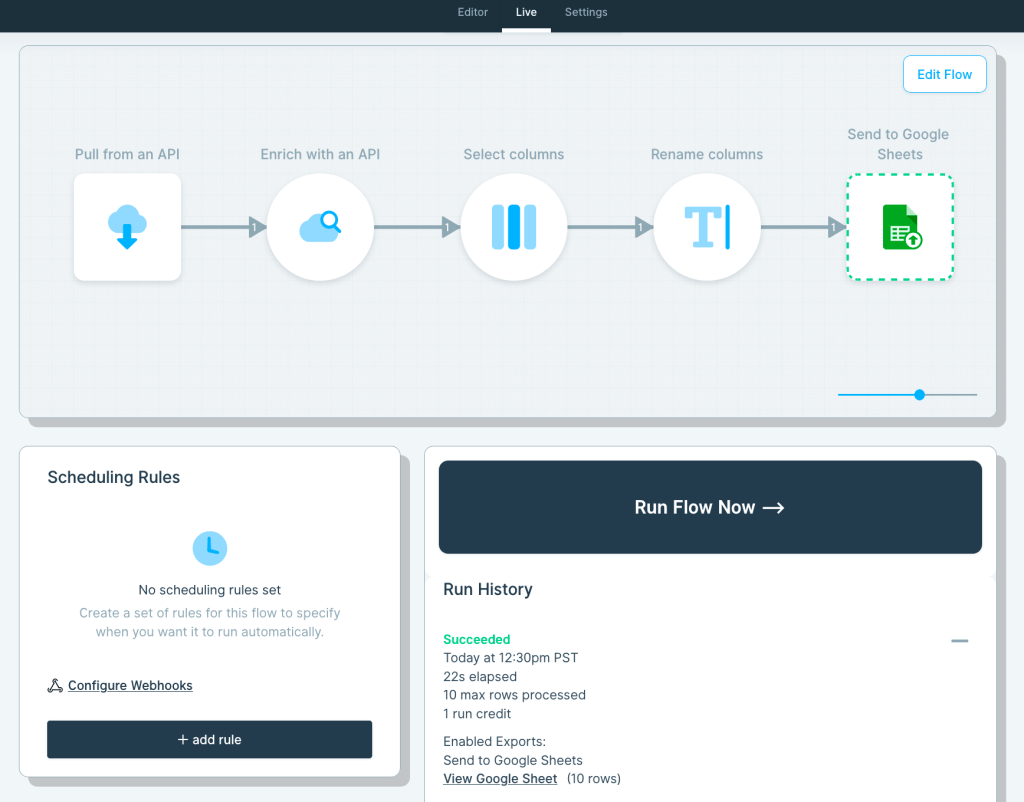This screenshot has height=802, width=1024.
Task: Click the arrow icon on Run Flow Now
Action: point(773,507)
